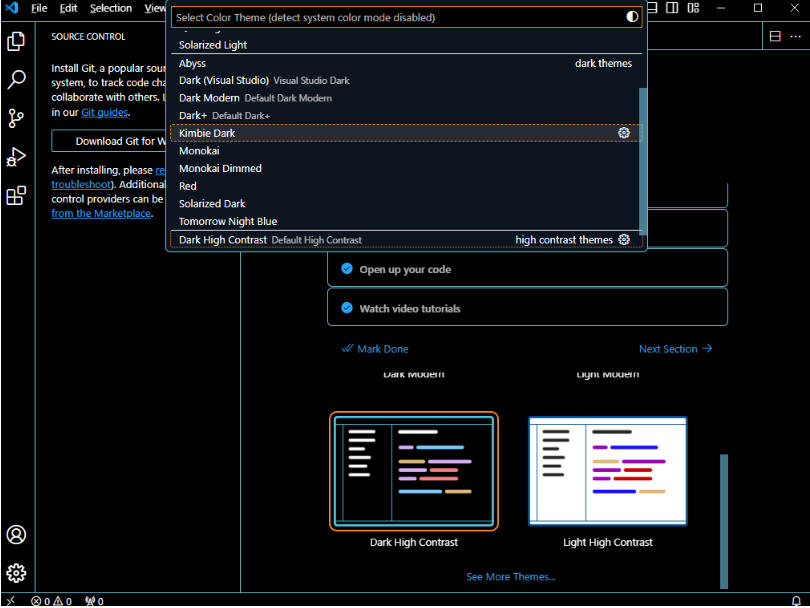Open the Extensions view

pyautogui.click(x=16, y=195)
